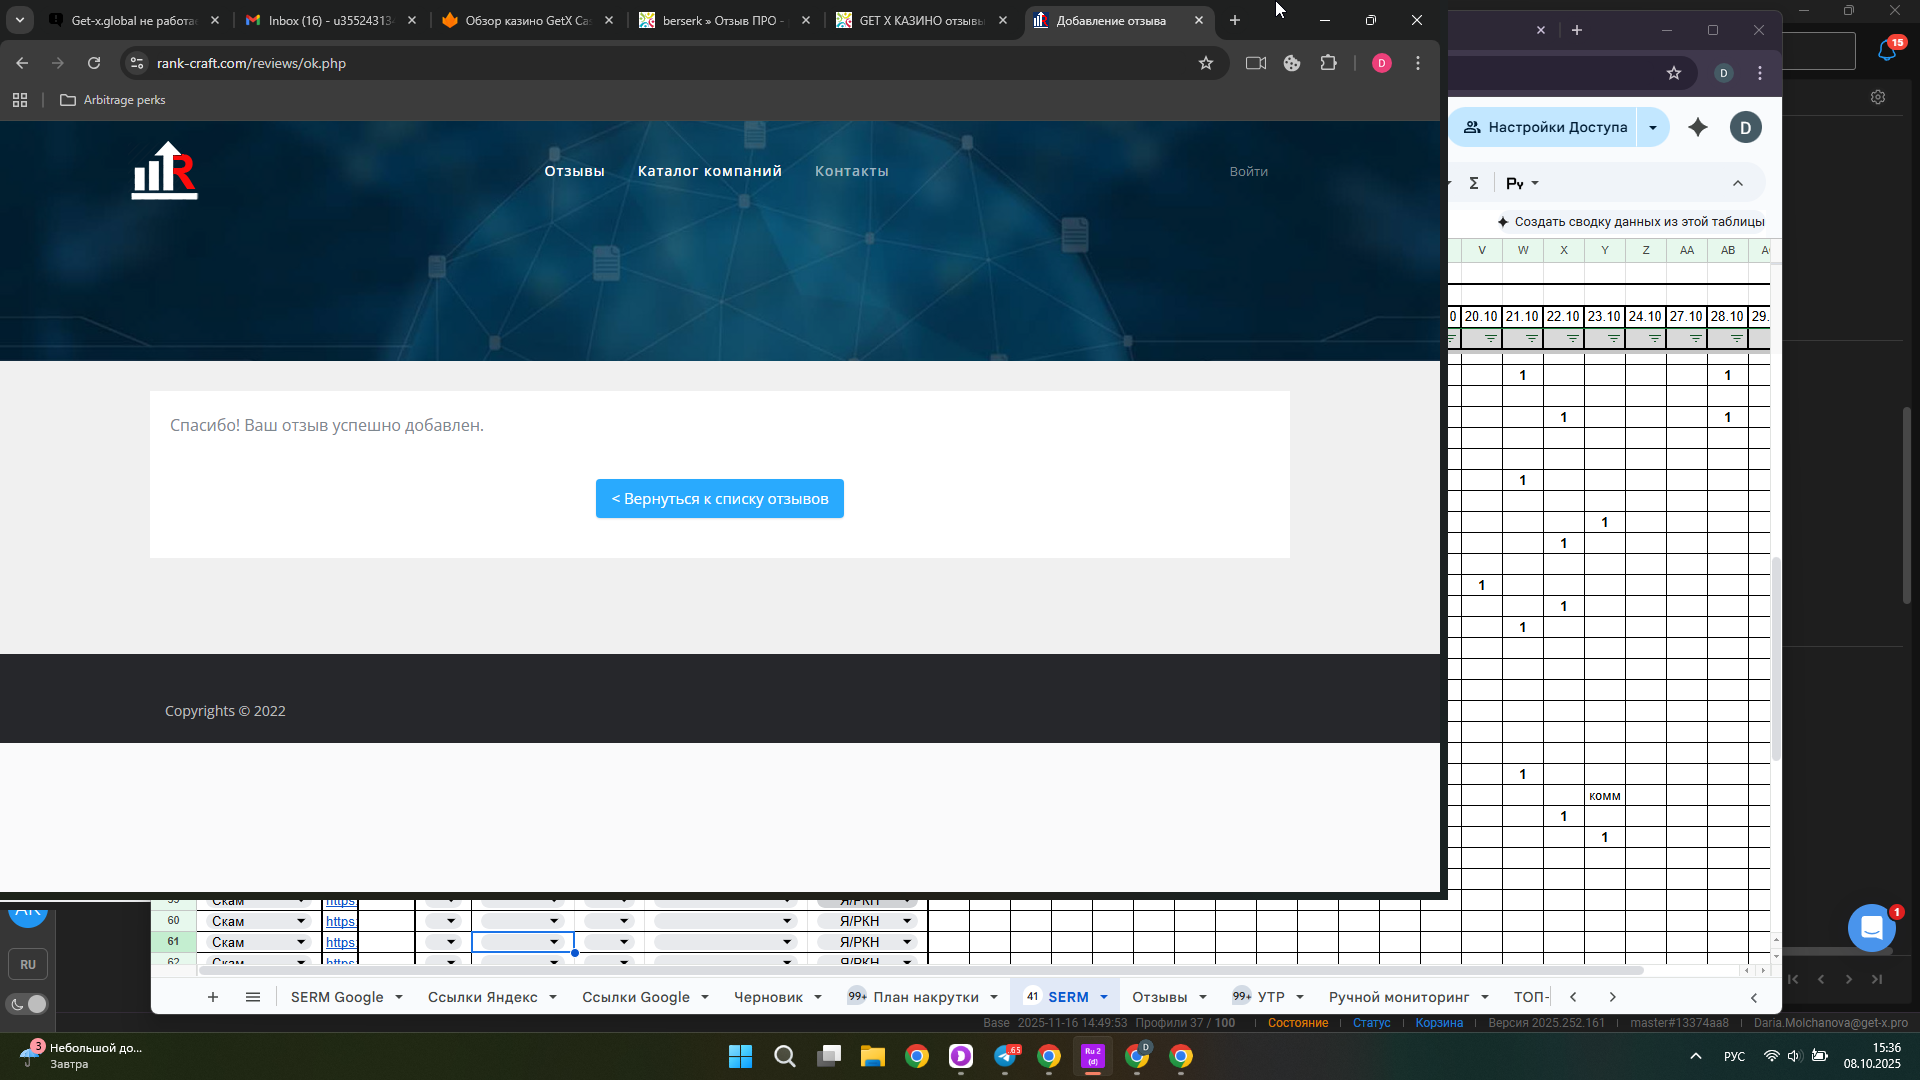This screenshot has height=1080, width=1920.
Task: Open SERM sheet tab dropdown arrow
Action: (x=1104, y=997)
